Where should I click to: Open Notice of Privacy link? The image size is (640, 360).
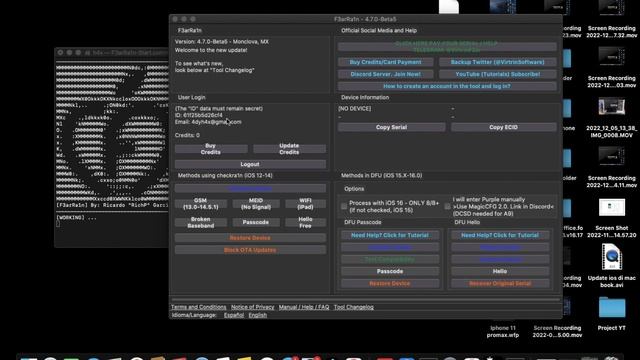[x=253, y=307]
